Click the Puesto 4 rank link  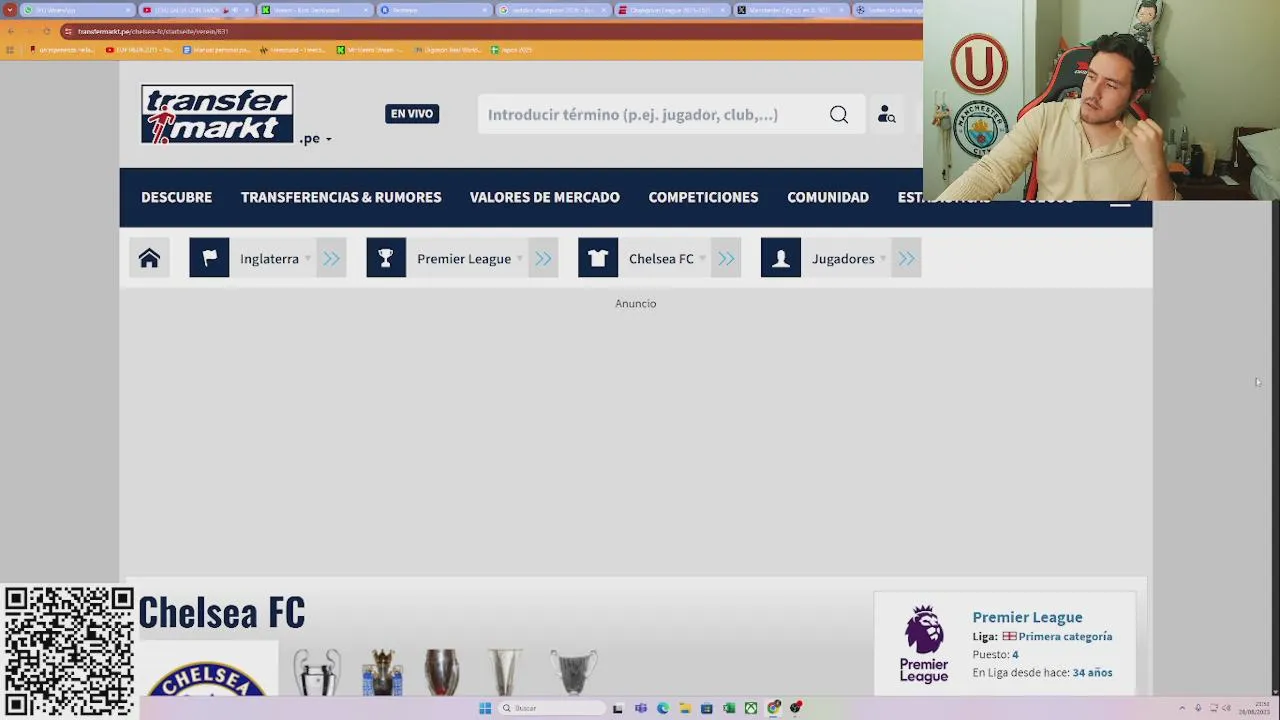pyautogui.click(x=1015, y=654)
